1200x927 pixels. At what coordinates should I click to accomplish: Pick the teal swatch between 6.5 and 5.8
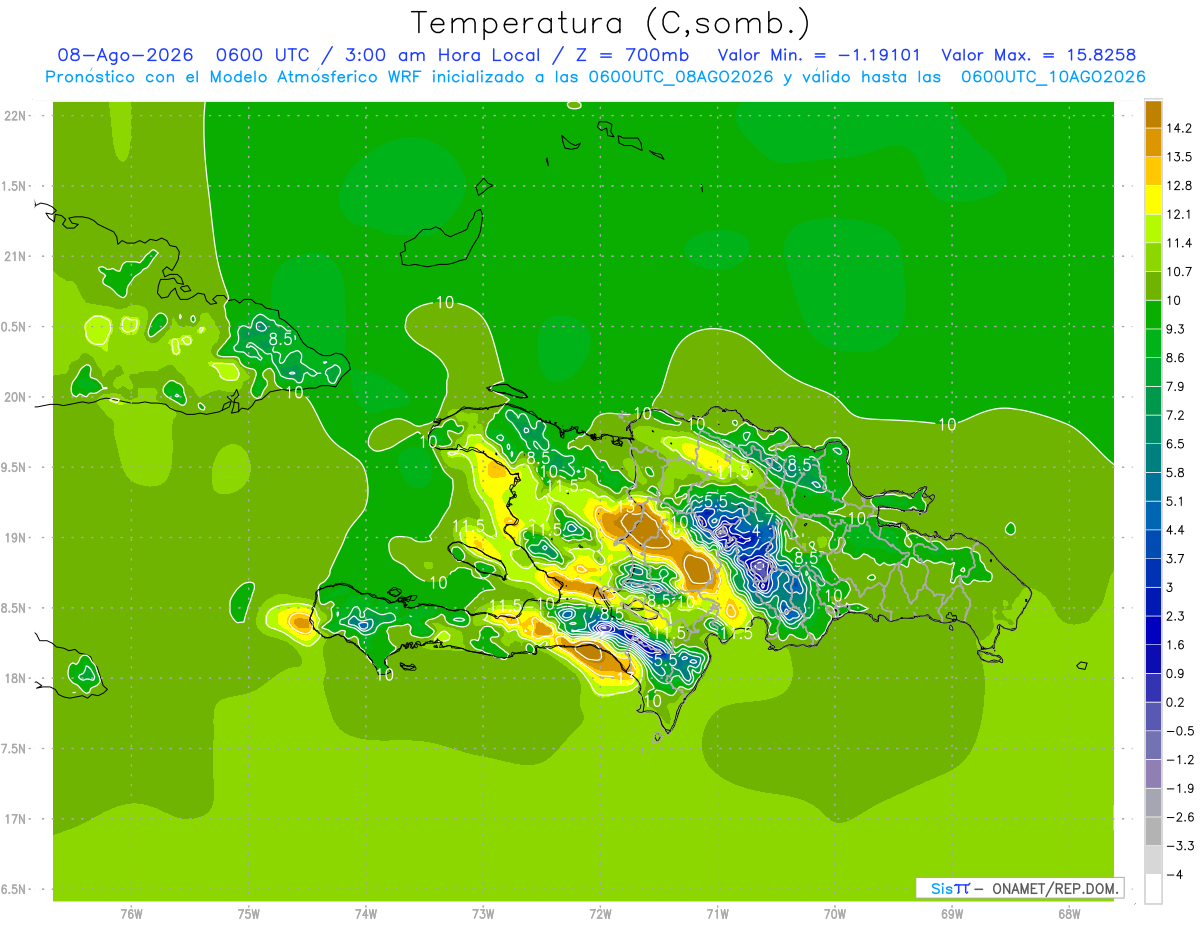point(1153,458)
